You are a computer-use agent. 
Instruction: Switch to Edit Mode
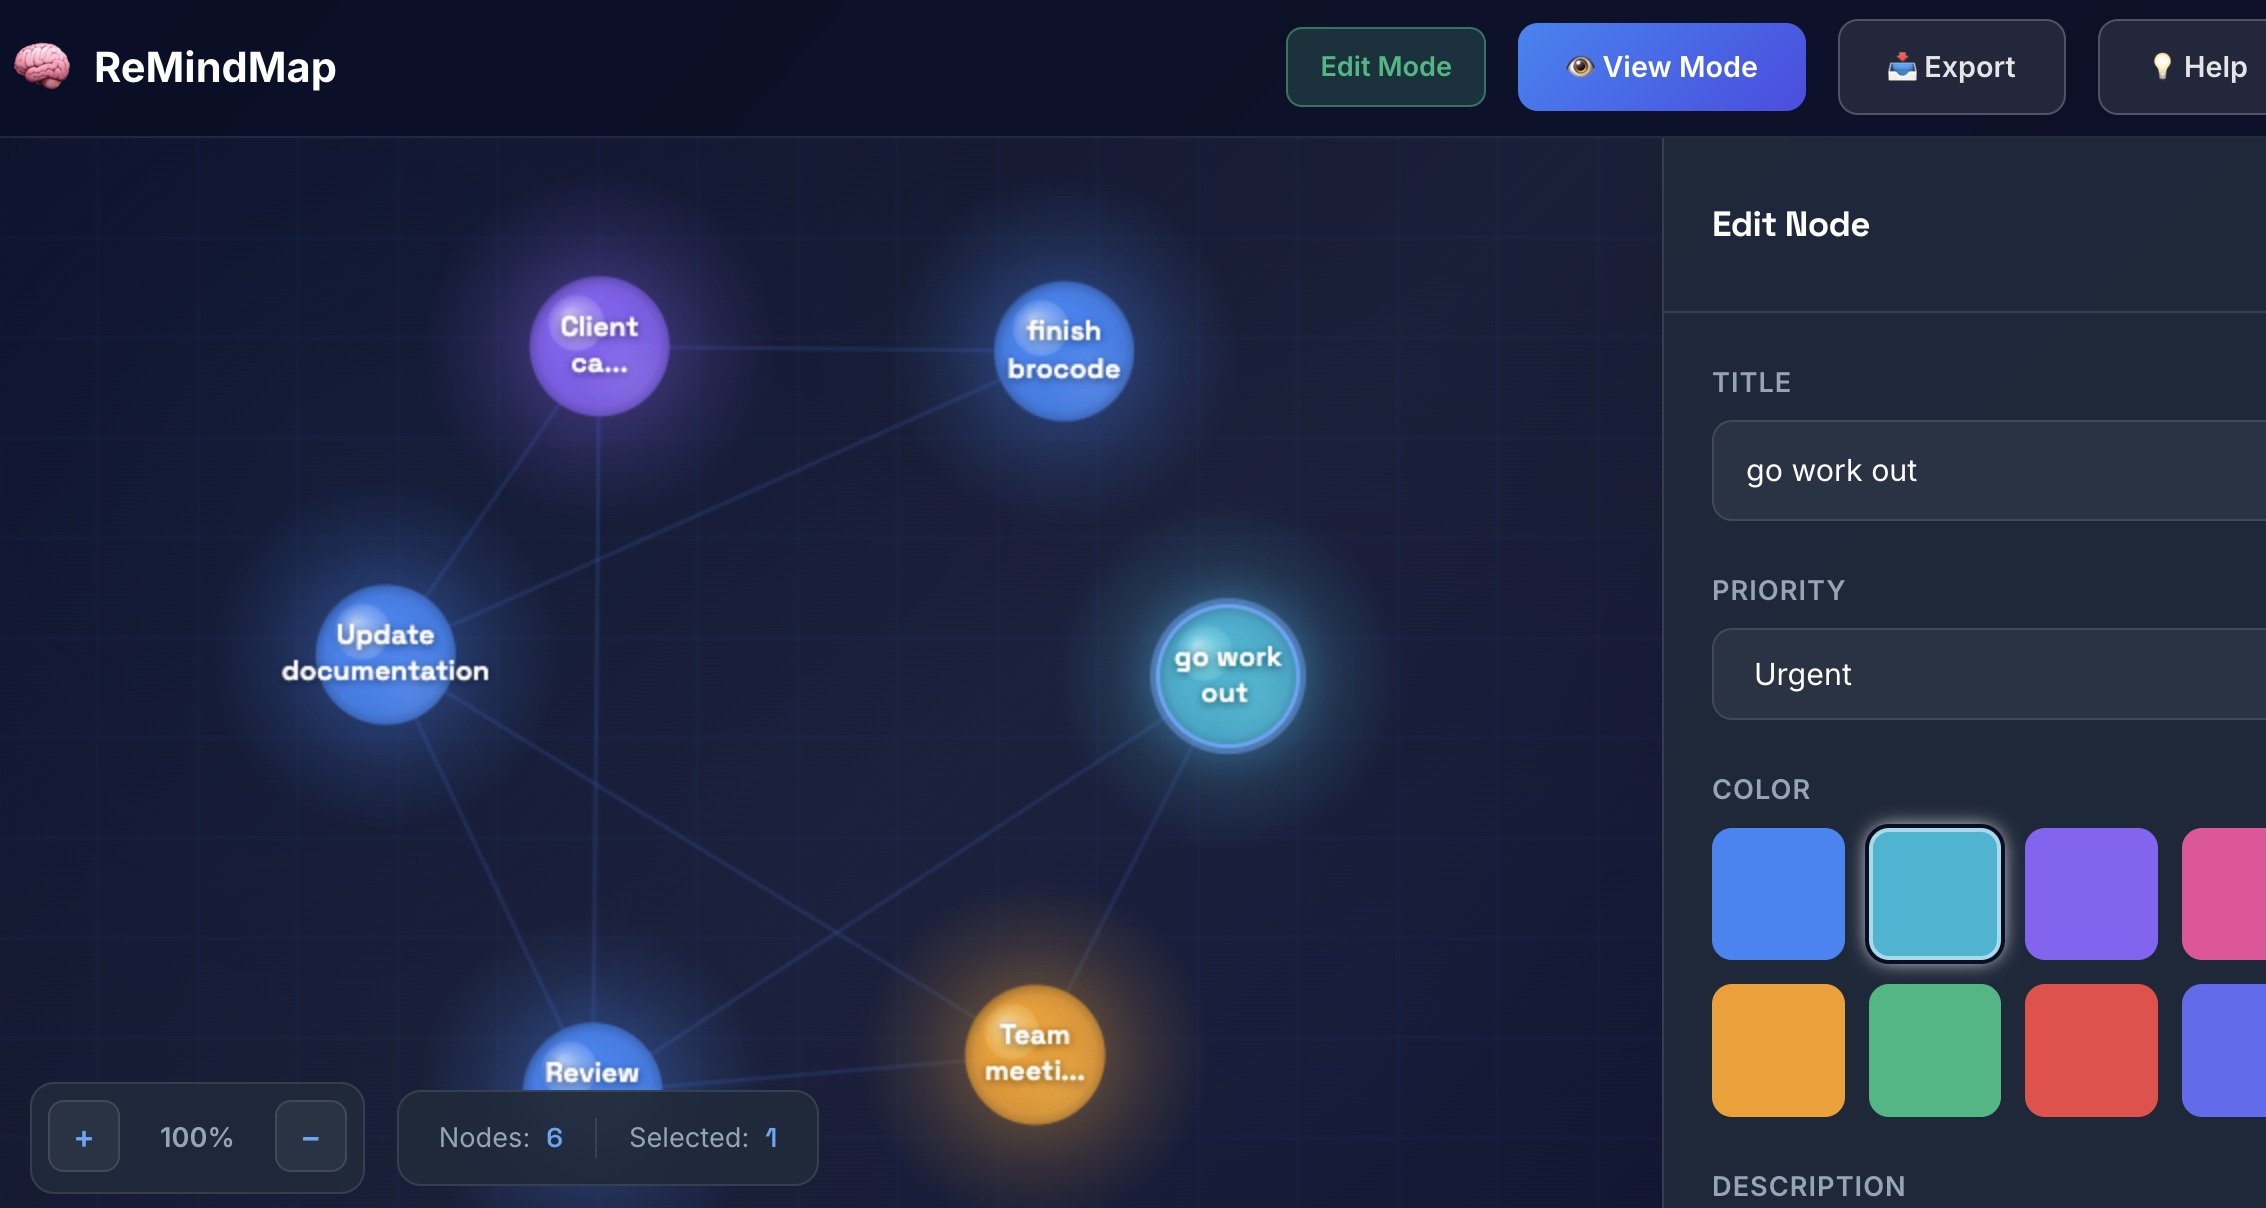point(1385,67)
